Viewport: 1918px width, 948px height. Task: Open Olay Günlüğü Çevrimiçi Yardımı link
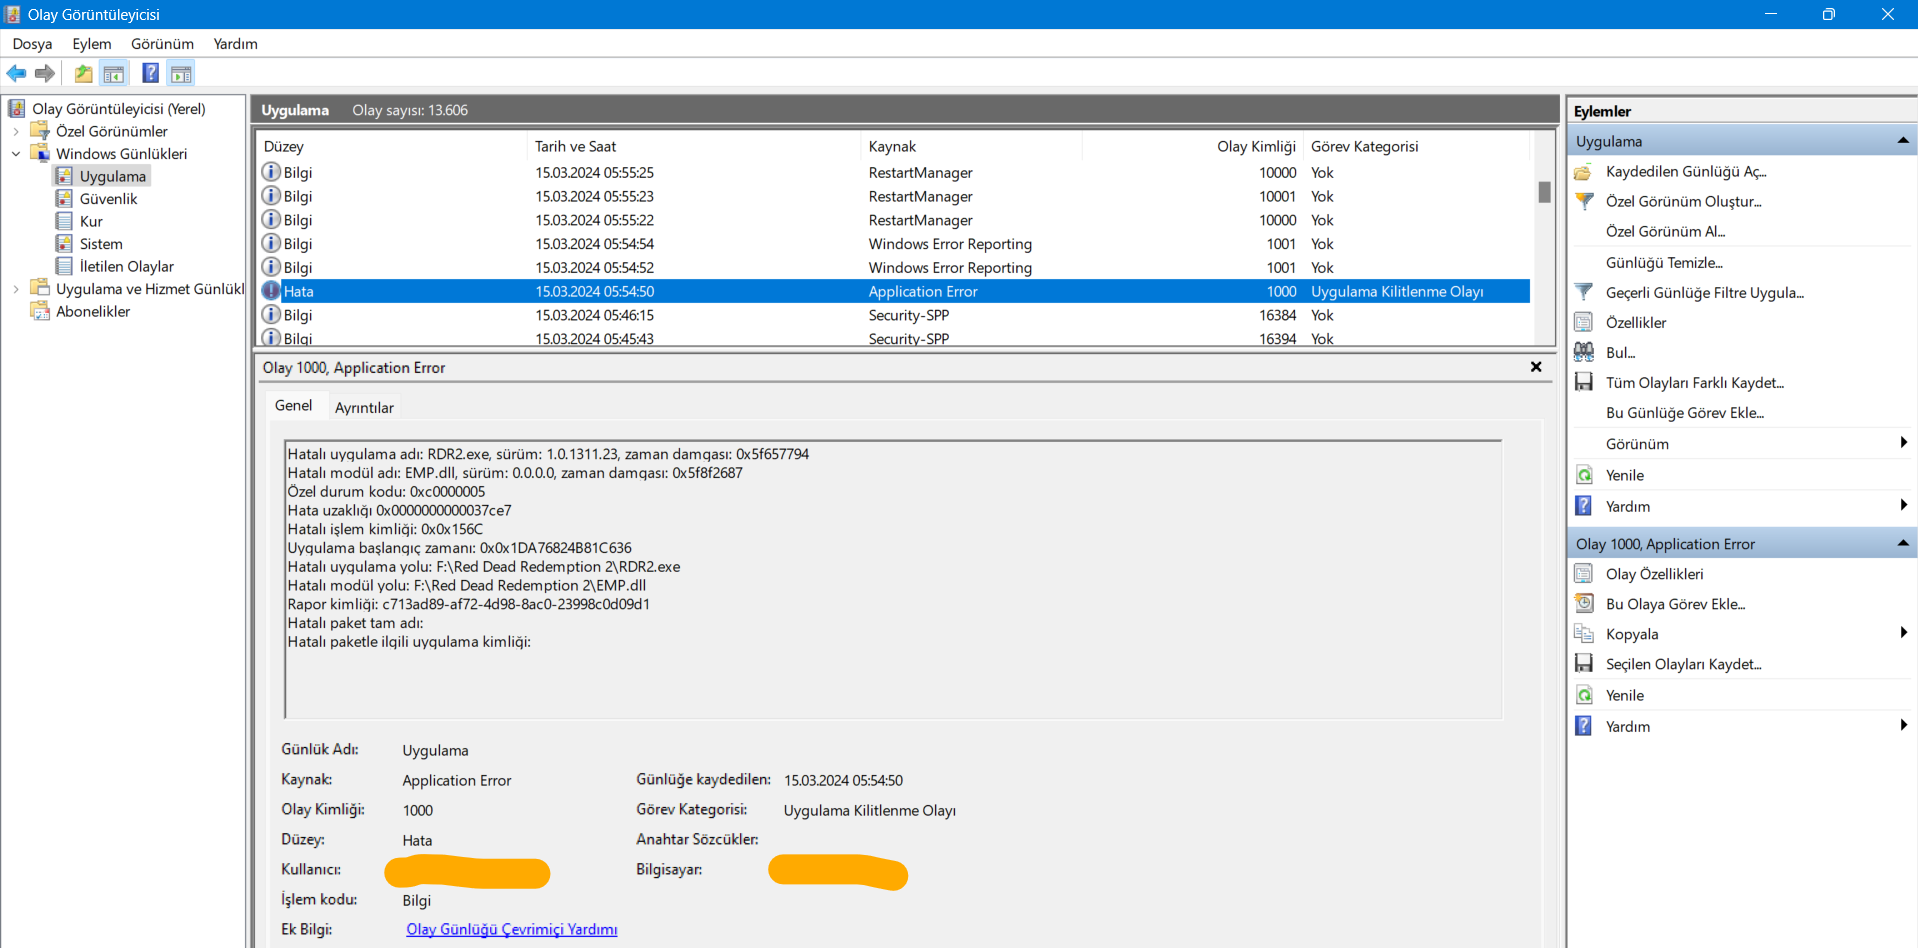(x=512, y=929)
